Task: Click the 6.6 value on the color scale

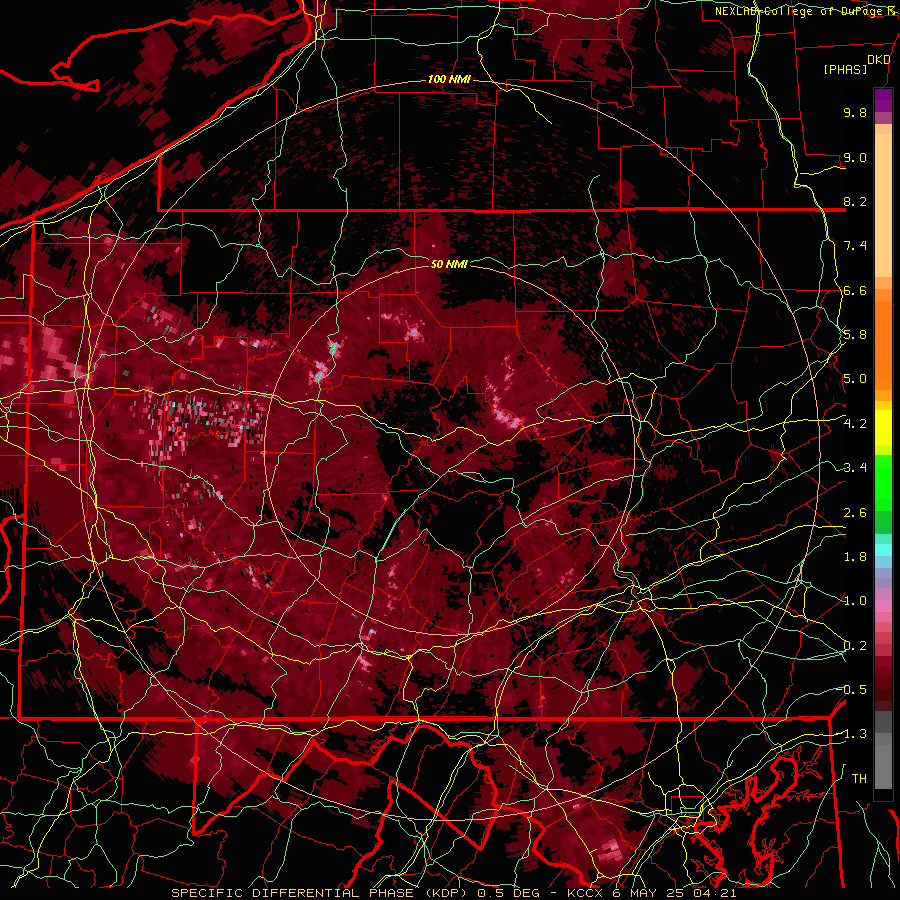Action: point(855,290)
